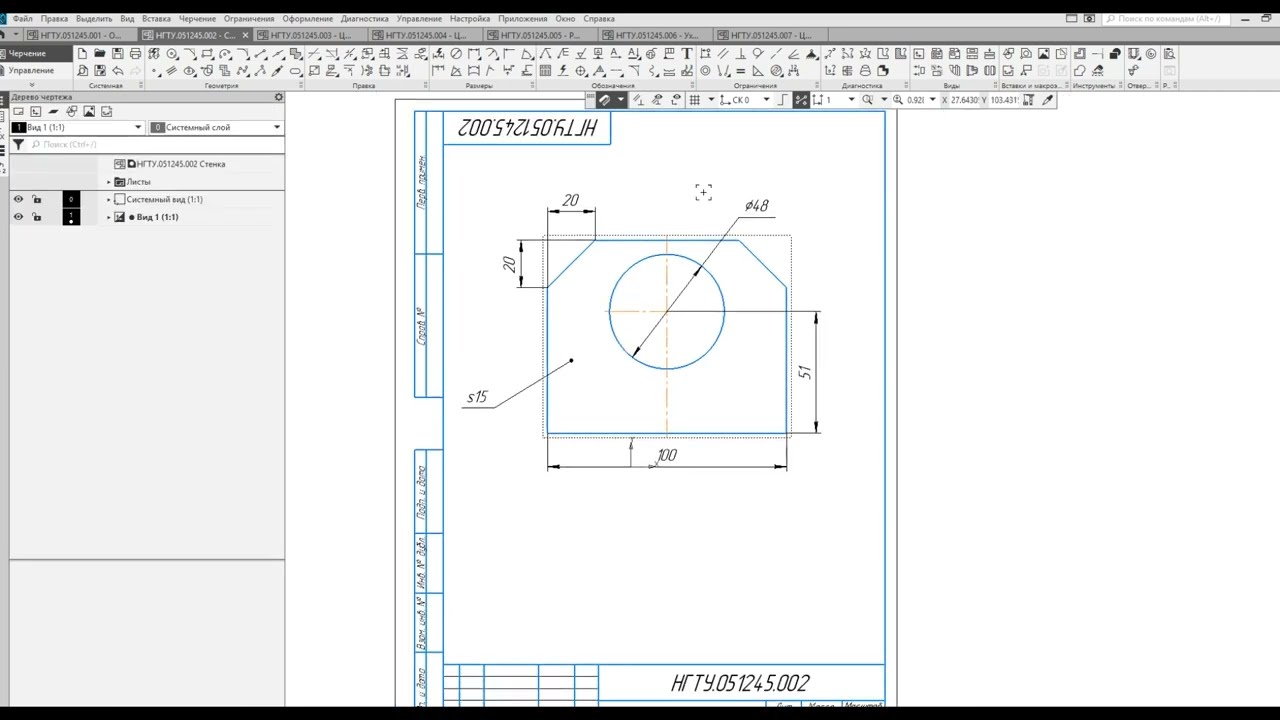Toggle the grid display on the quick bar
1280x720 pixels.
(x=694, y=100)
